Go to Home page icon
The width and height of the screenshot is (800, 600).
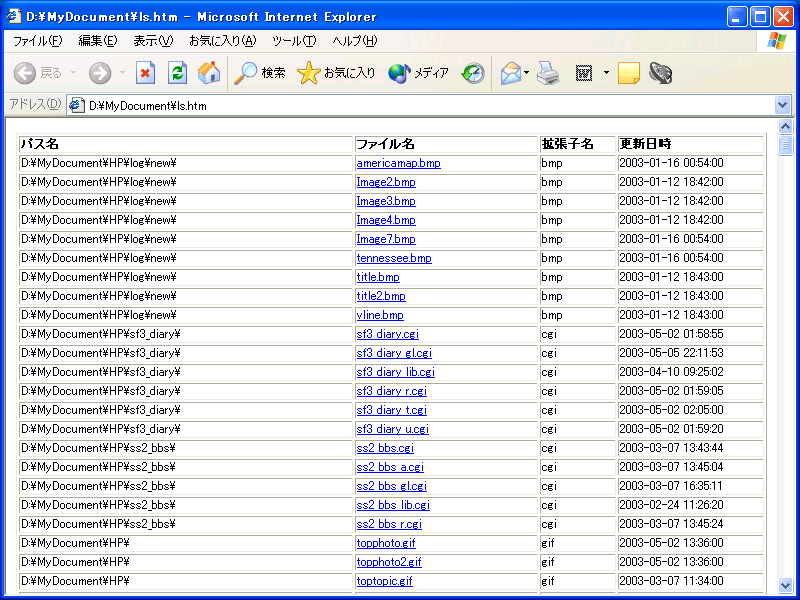pyautogui.click(x=209, y=73)
